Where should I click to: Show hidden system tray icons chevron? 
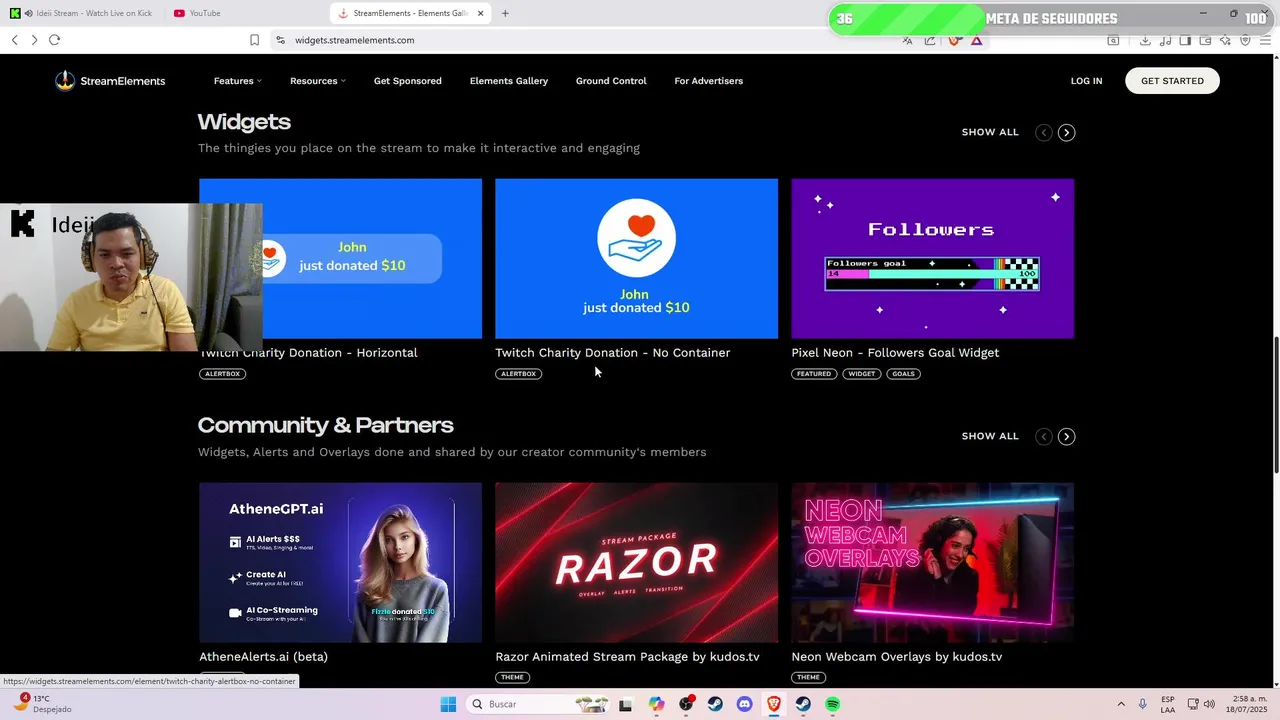point(1120,704)
